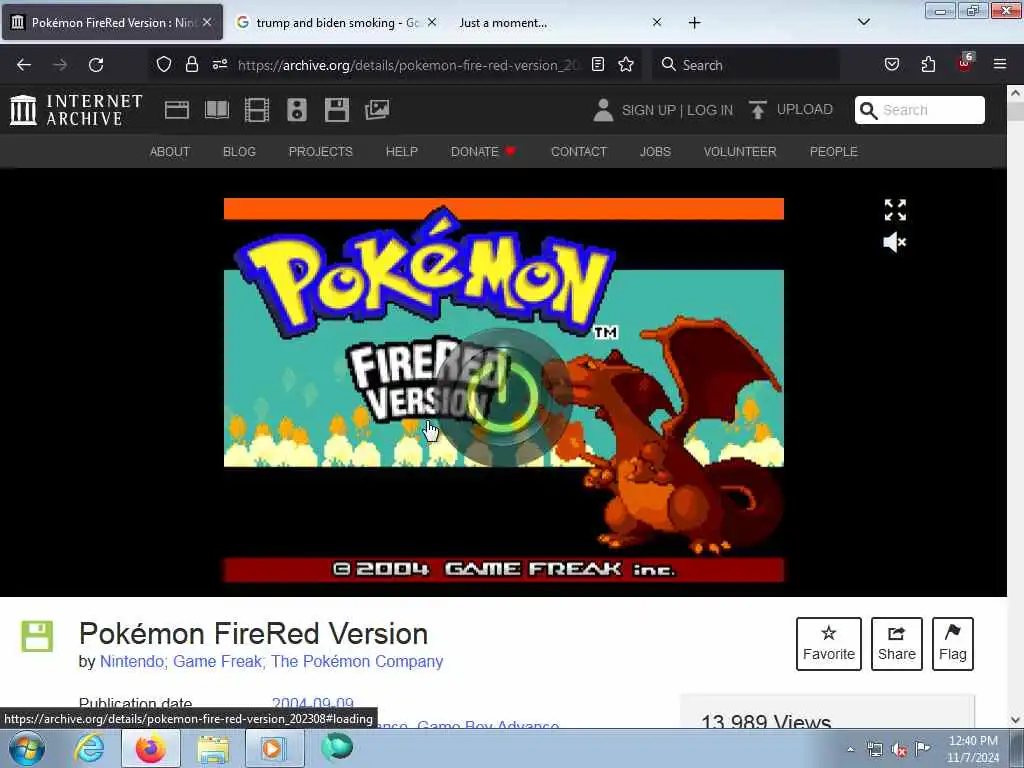Switch to the trump and biden smoking tab

[336, 22]
